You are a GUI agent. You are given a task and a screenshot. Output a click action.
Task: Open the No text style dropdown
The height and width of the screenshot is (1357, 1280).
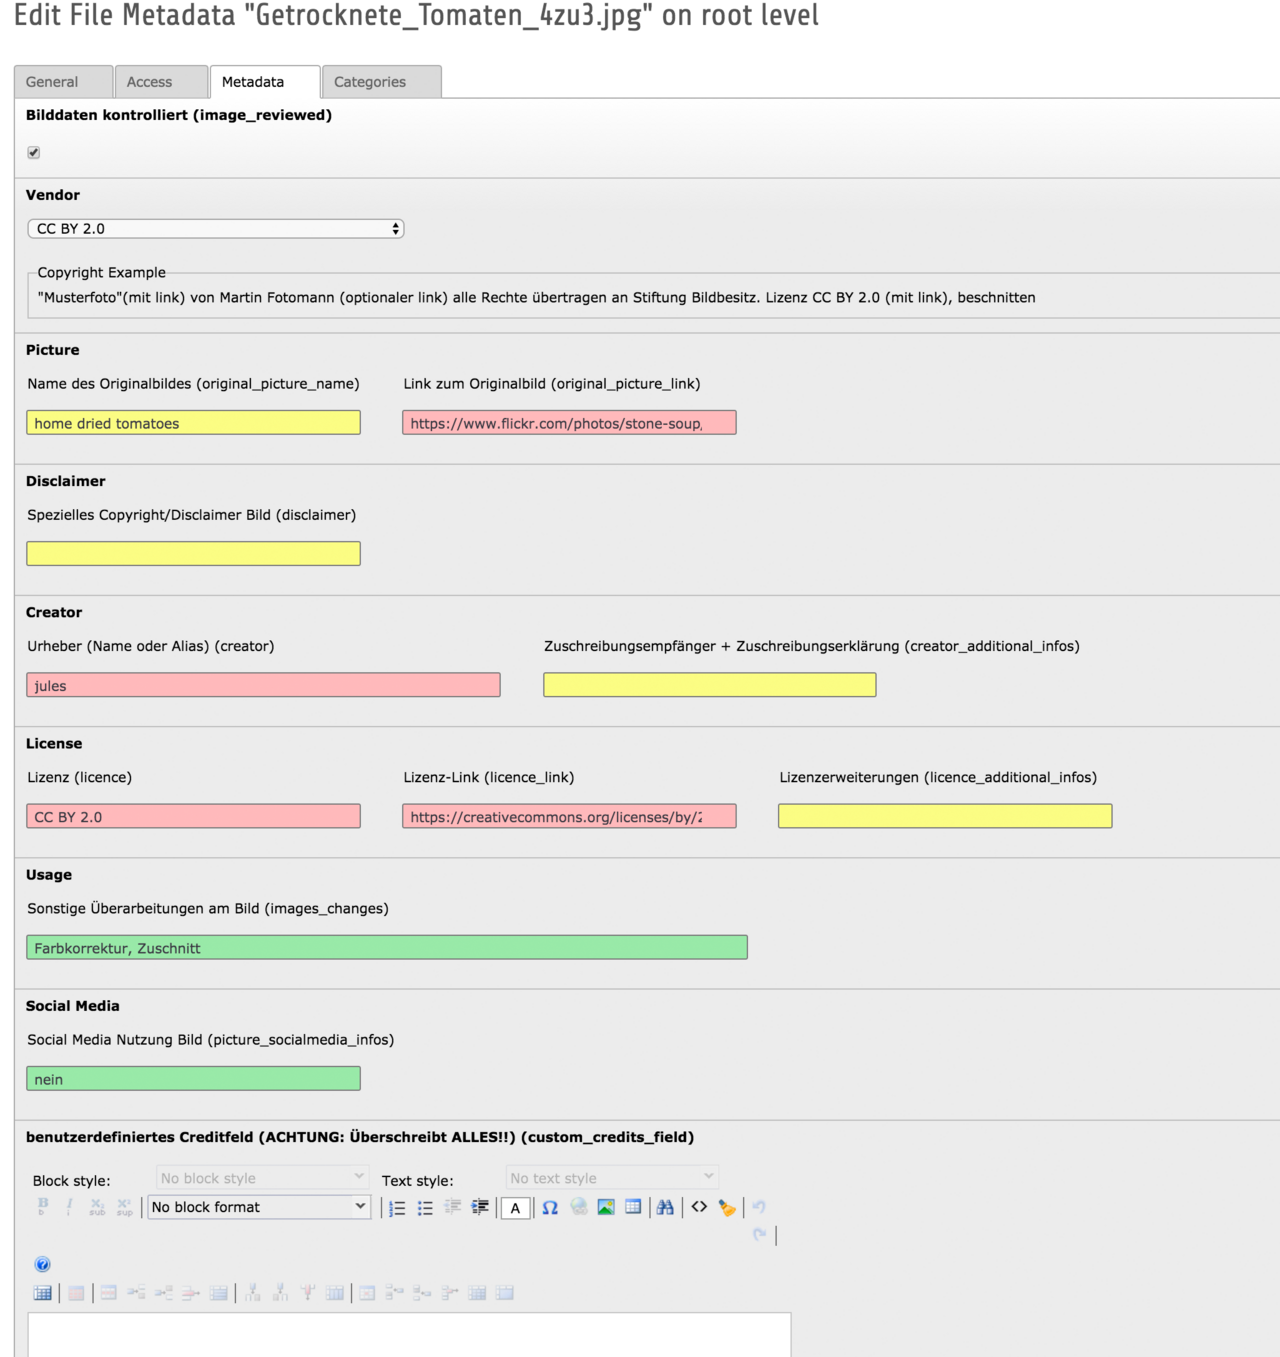point(612,1178)
